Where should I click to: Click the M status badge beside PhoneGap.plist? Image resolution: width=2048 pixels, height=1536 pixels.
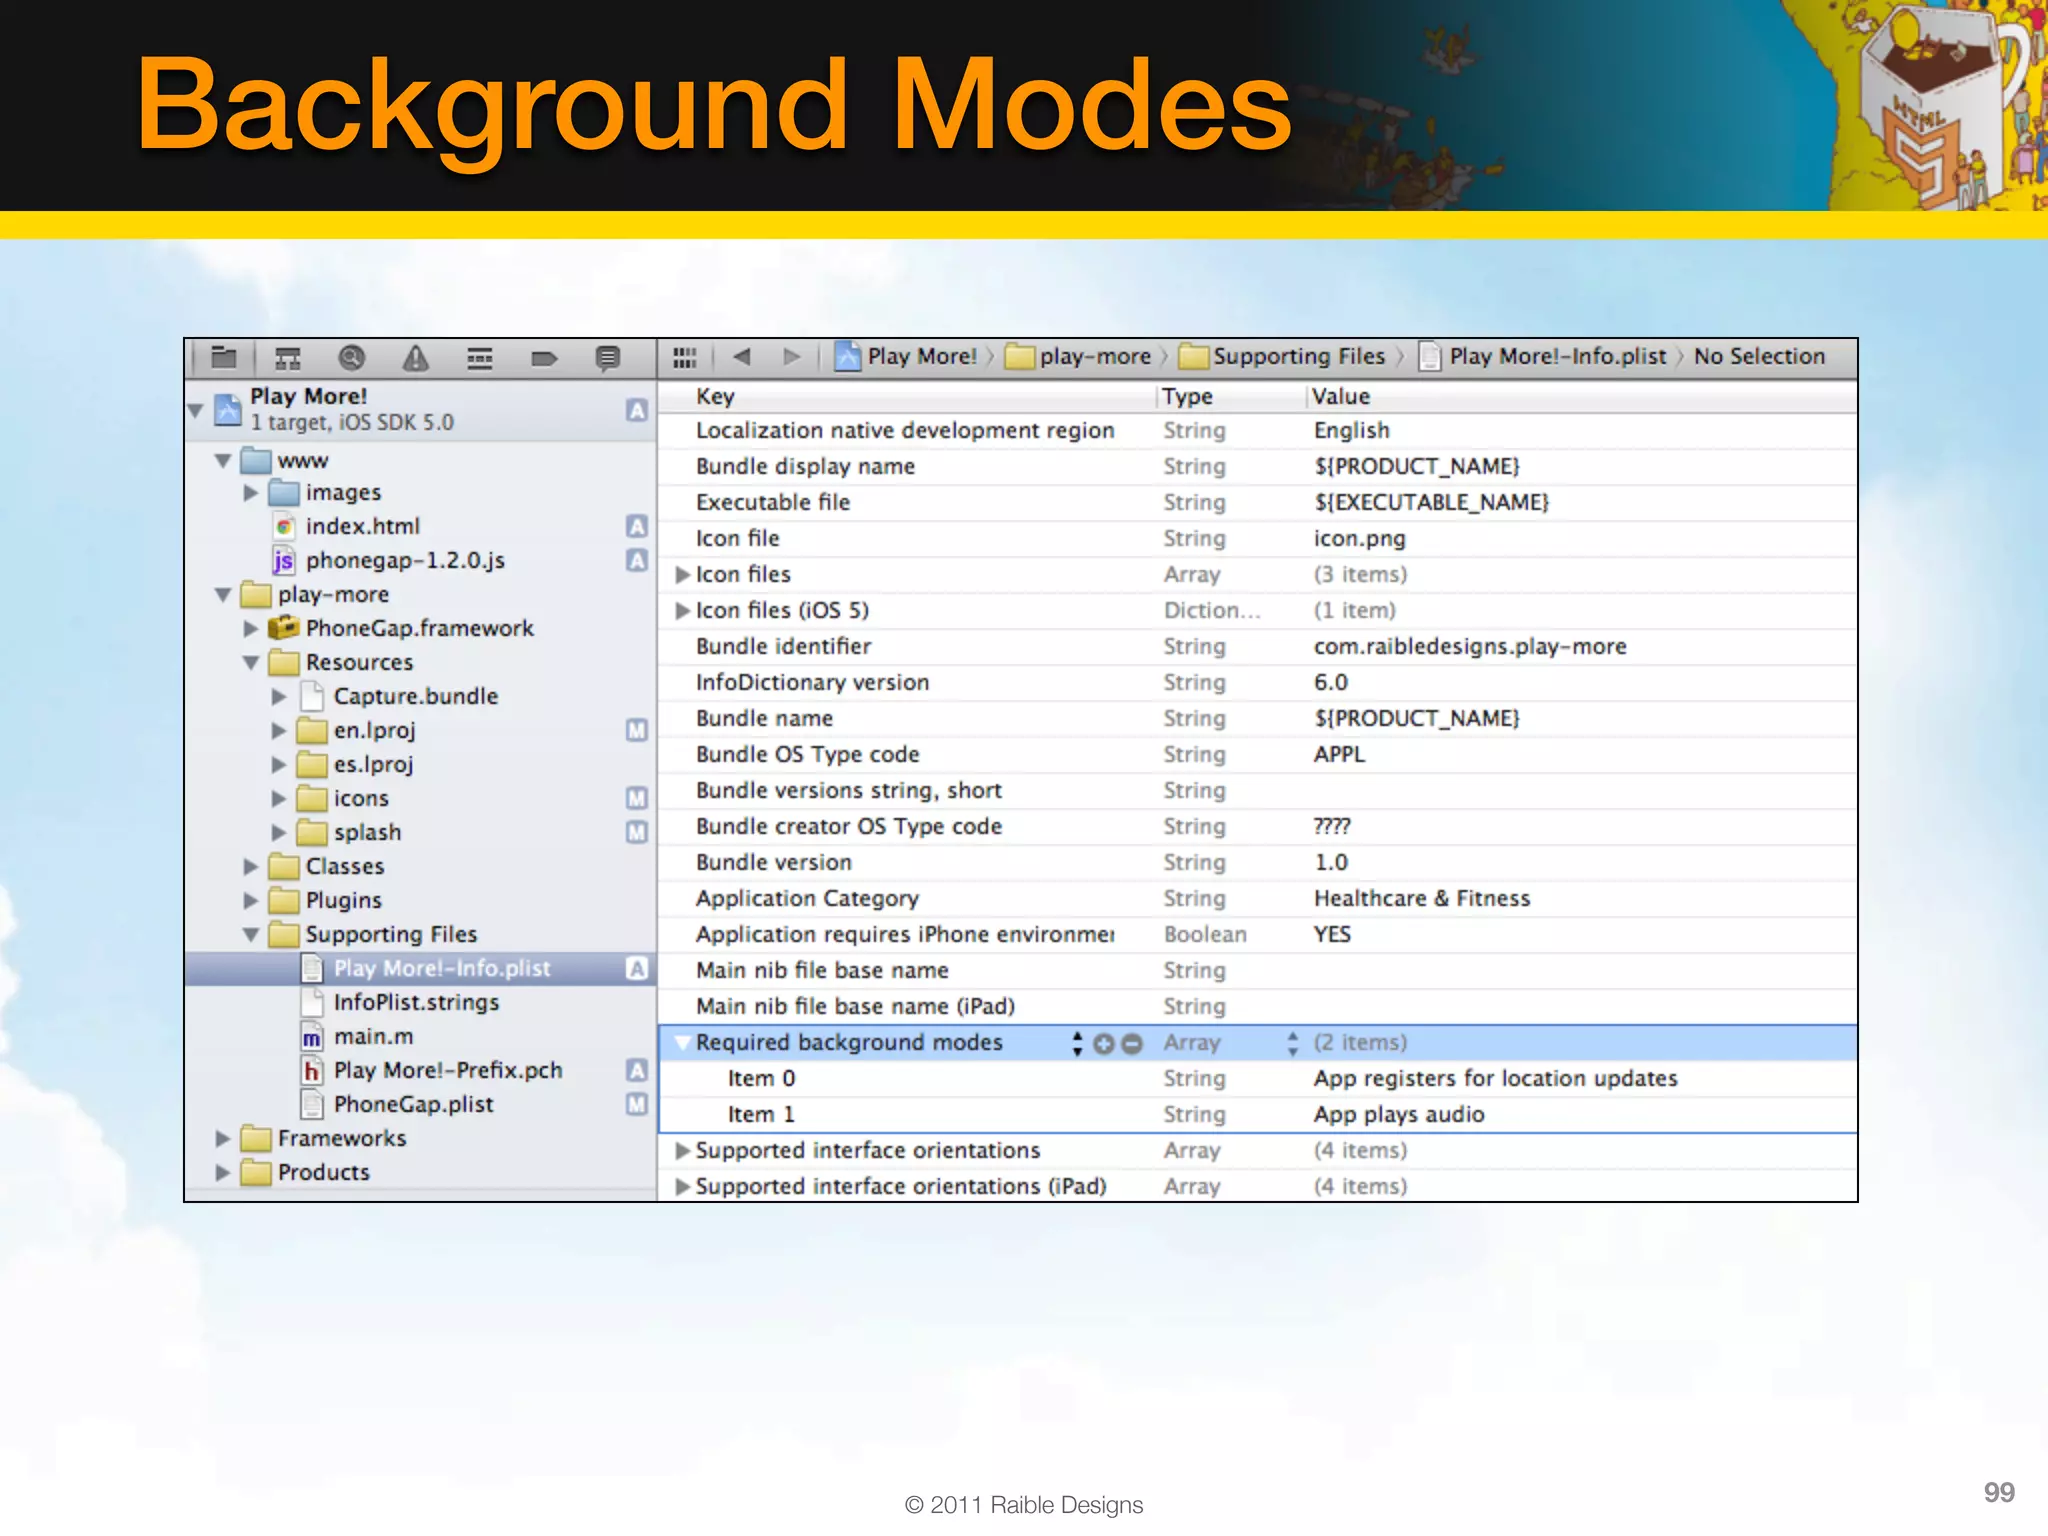click(637, 1104)
